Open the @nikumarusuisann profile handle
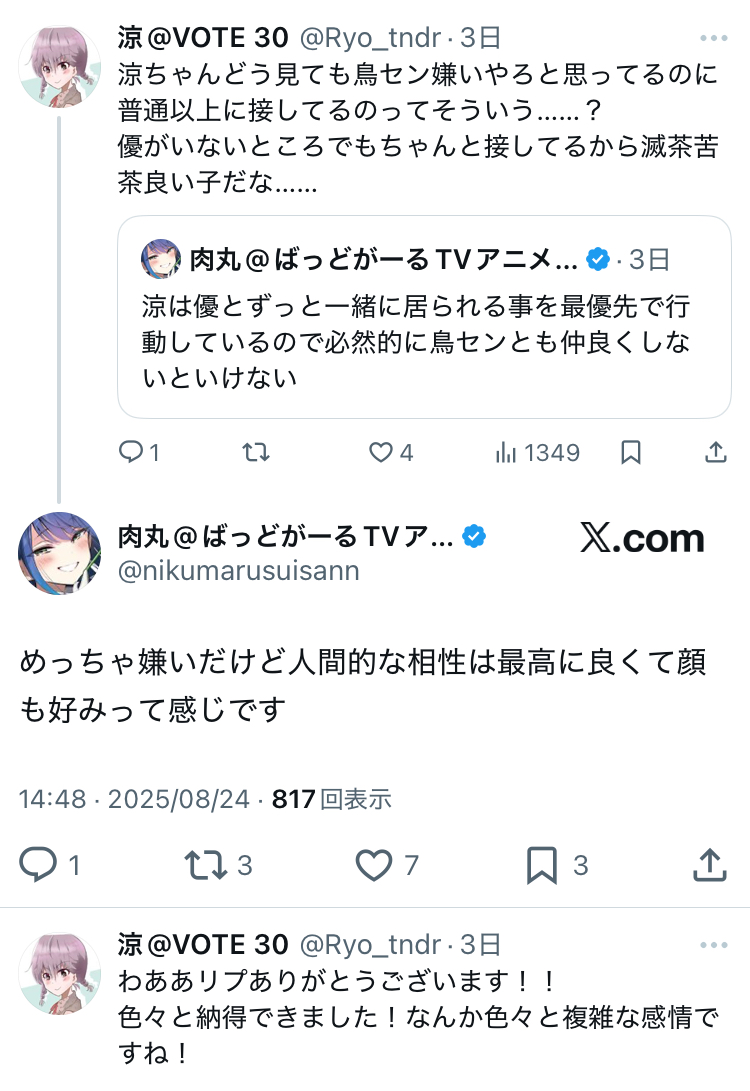 tap(238, 571)
